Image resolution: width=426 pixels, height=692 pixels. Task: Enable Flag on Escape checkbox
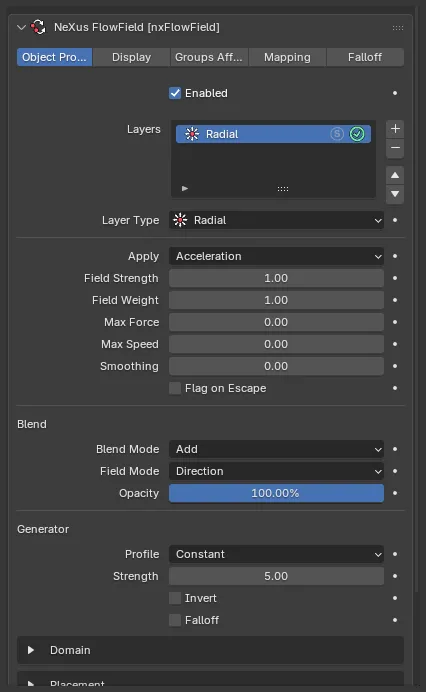pos(175,388)
